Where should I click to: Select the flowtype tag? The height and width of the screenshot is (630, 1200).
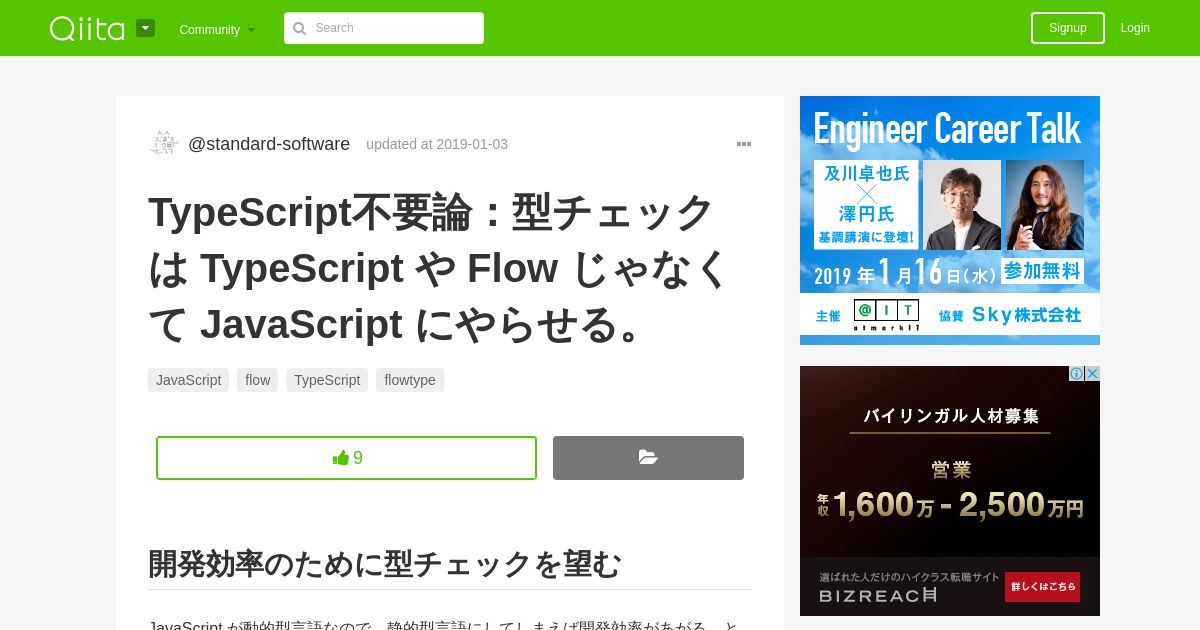(410, 380)
